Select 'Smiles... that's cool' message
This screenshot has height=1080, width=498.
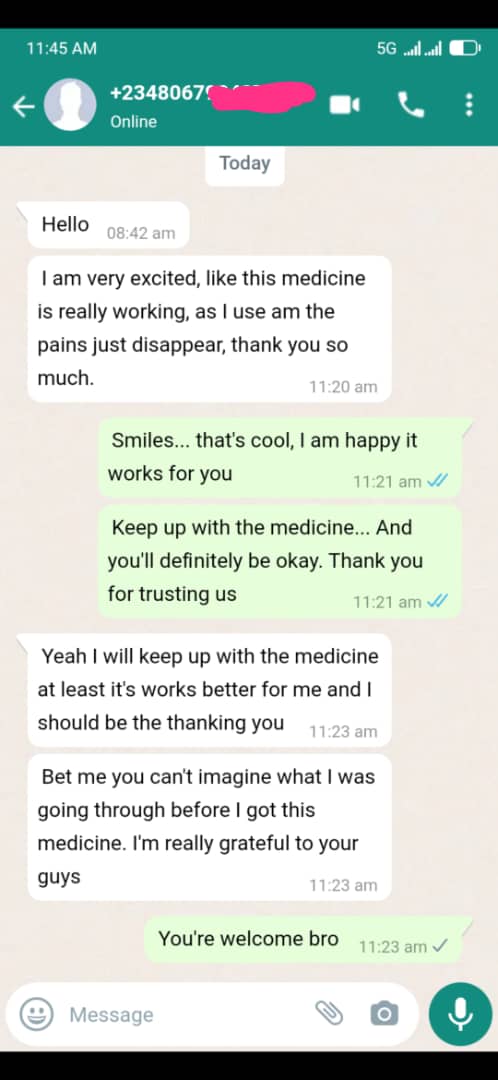280,457
